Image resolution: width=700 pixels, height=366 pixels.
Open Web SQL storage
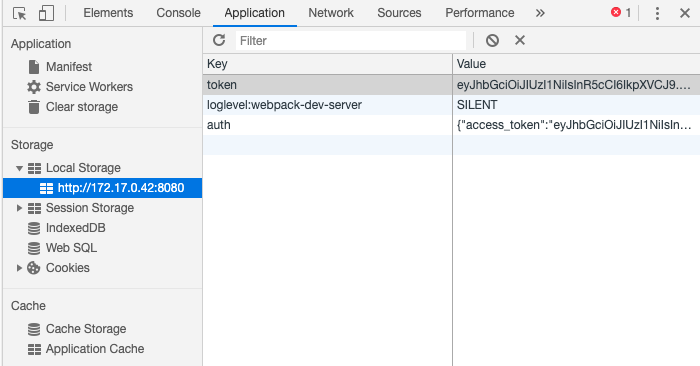pos(71,248)
